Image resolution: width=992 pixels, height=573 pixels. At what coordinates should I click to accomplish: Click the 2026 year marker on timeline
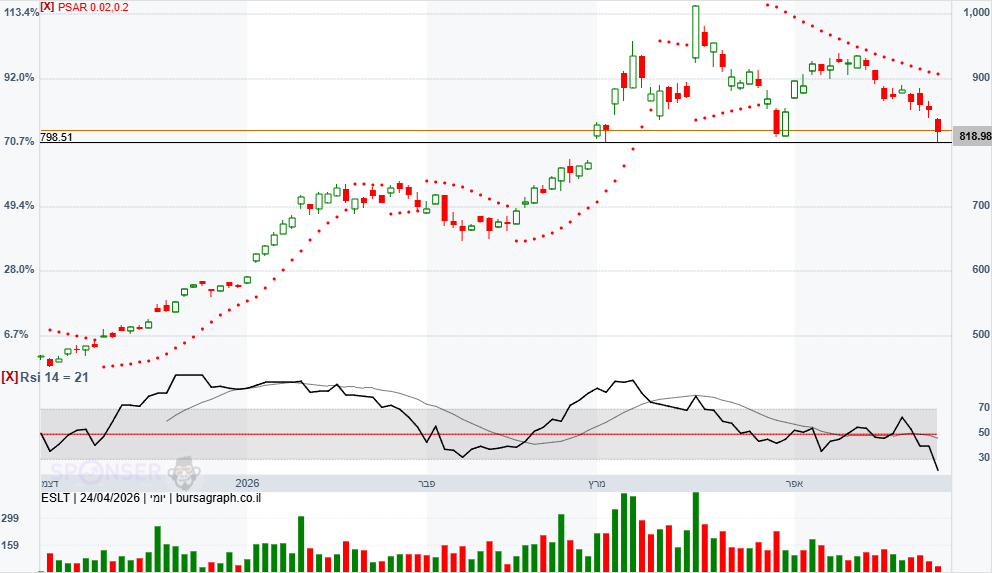247,483
